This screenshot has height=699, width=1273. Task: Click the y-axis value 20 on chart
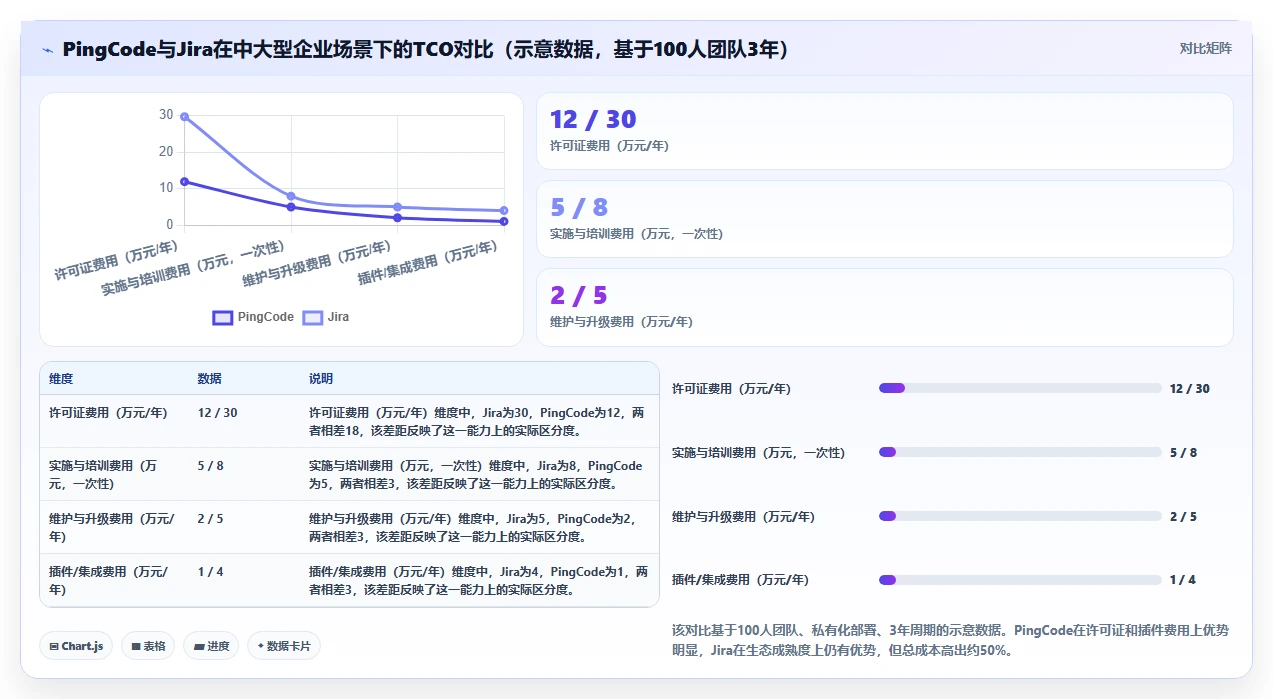click(166, 152)
